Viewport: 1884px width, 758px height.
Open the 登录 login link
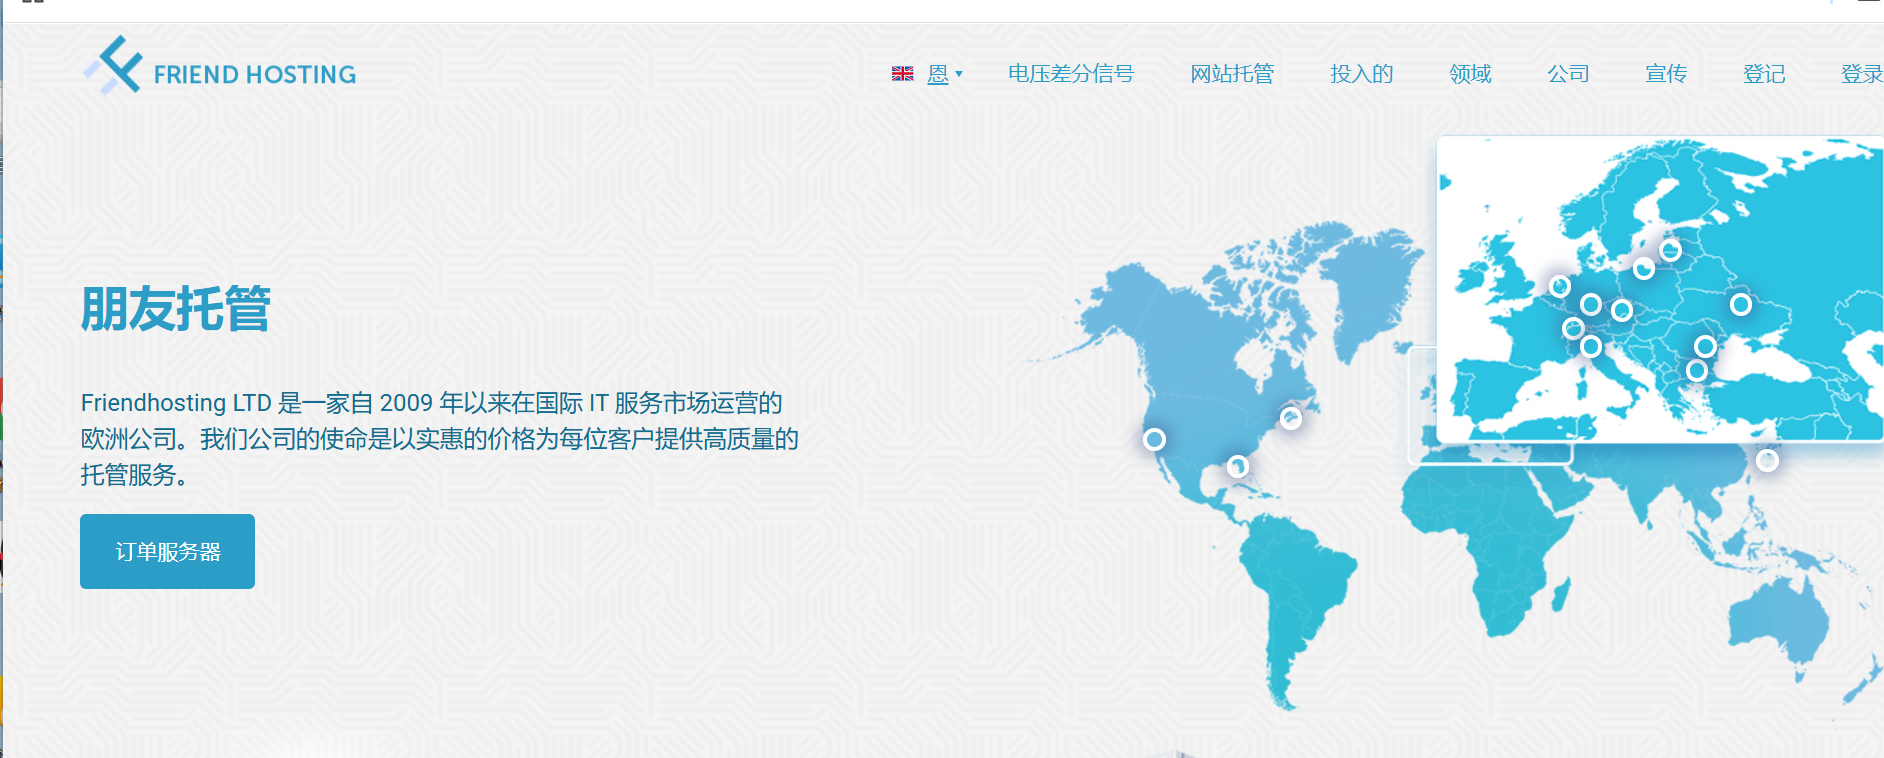1860,74
